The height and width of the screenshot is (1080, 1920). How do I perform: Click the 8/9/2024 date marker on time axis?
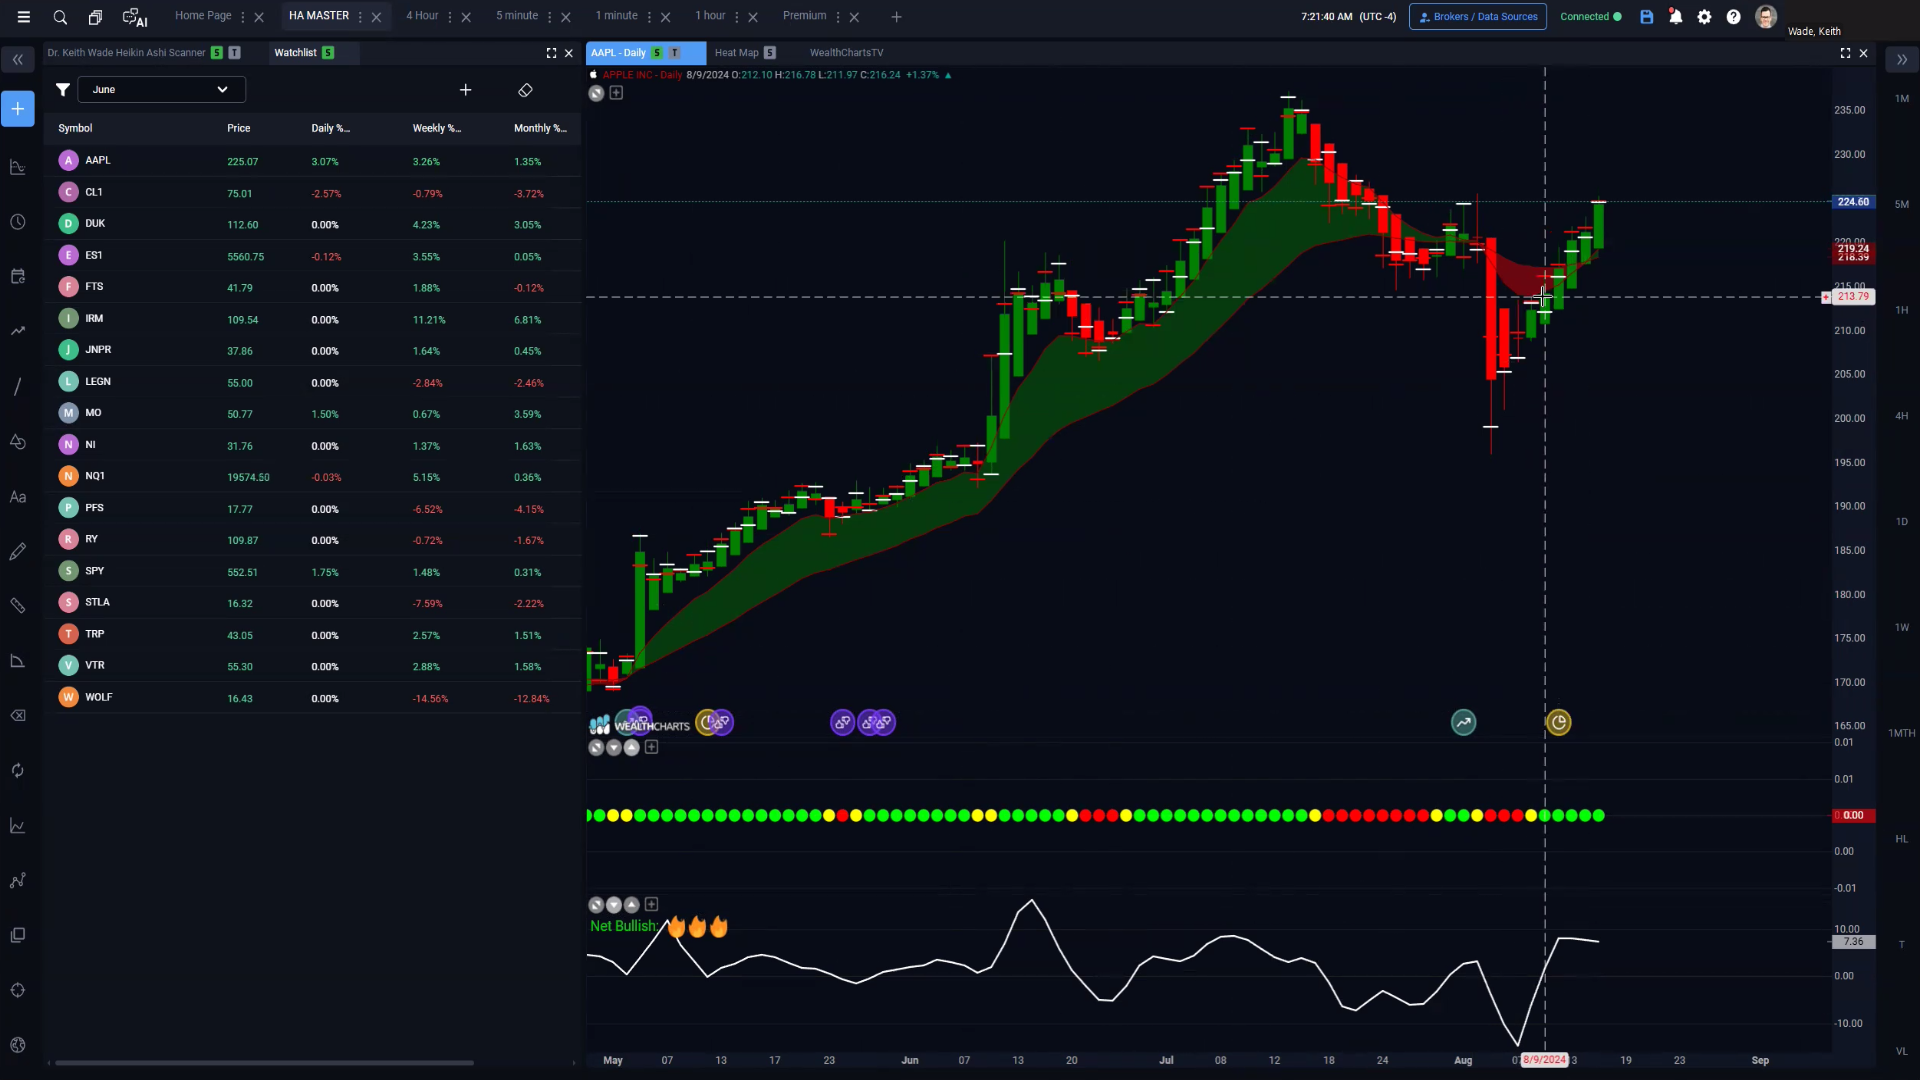(x=1544, y=1060)
